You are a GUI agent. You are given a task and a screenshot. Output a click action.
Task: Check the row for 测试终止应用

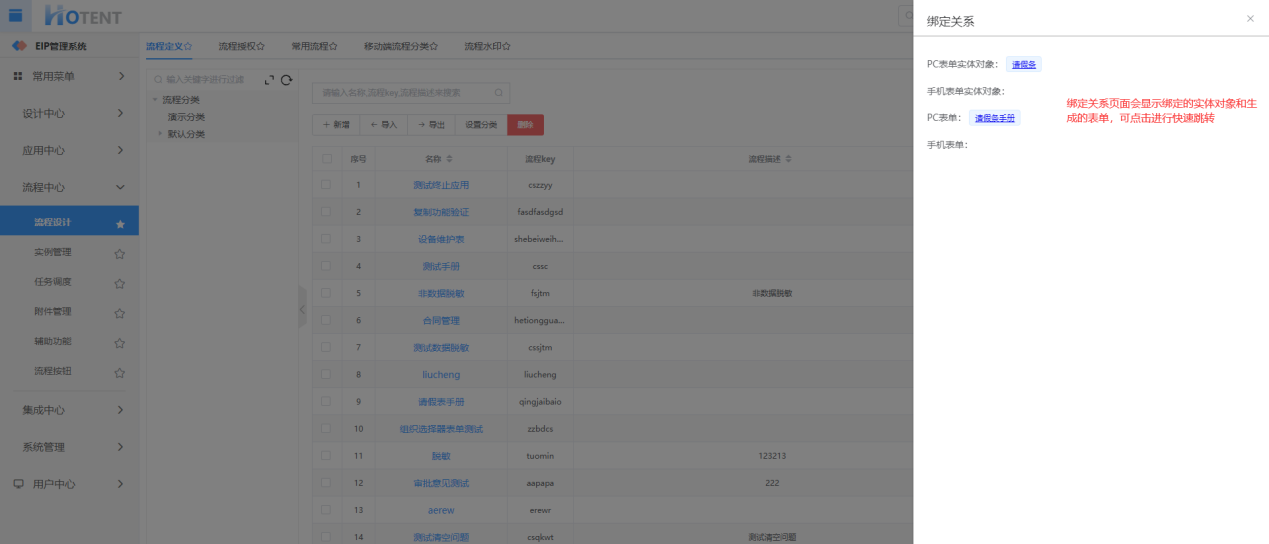tap(326, 185)
